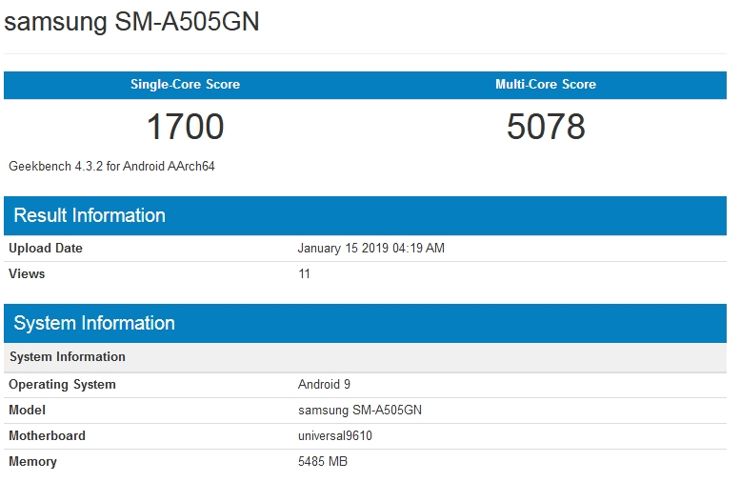Click the Geekbench 4.3.2 for Android AArch64 text
The height and width of the screenshot is (482, 740).
tap(111, 166)
